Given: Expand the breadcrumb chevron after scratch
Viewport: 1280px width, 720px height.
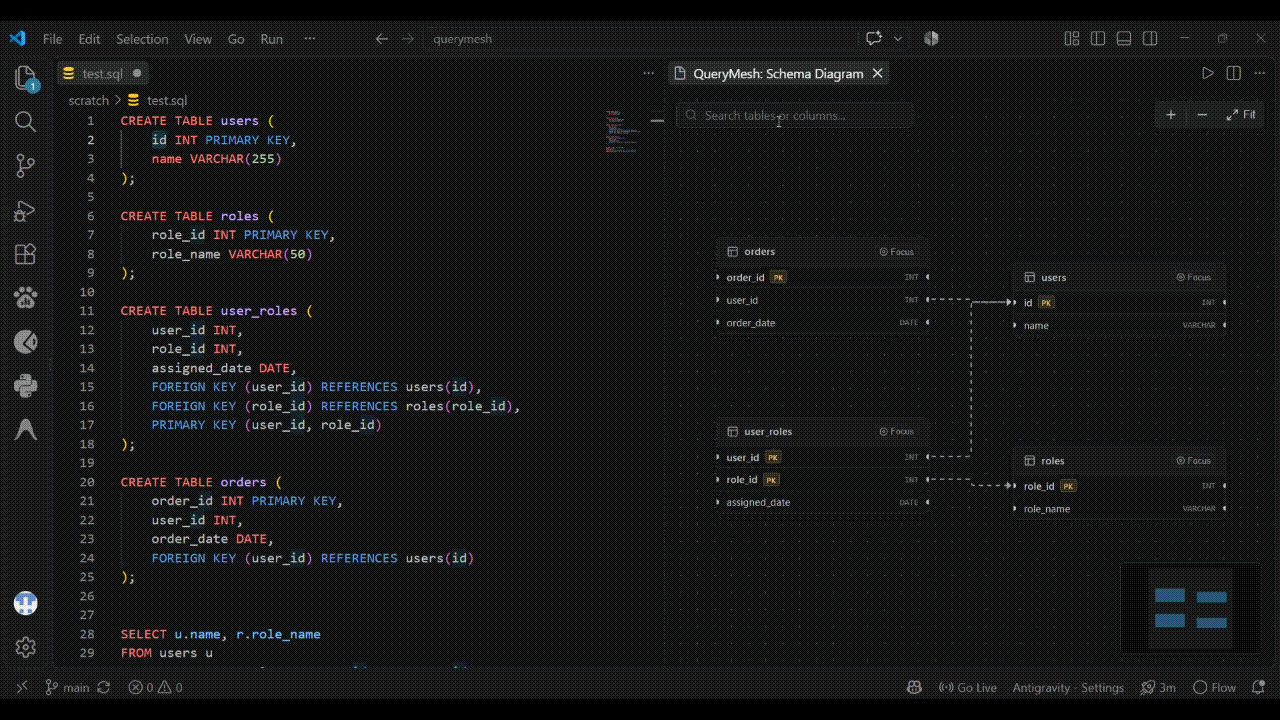Looking at the screenshot, I should point(118,100).
